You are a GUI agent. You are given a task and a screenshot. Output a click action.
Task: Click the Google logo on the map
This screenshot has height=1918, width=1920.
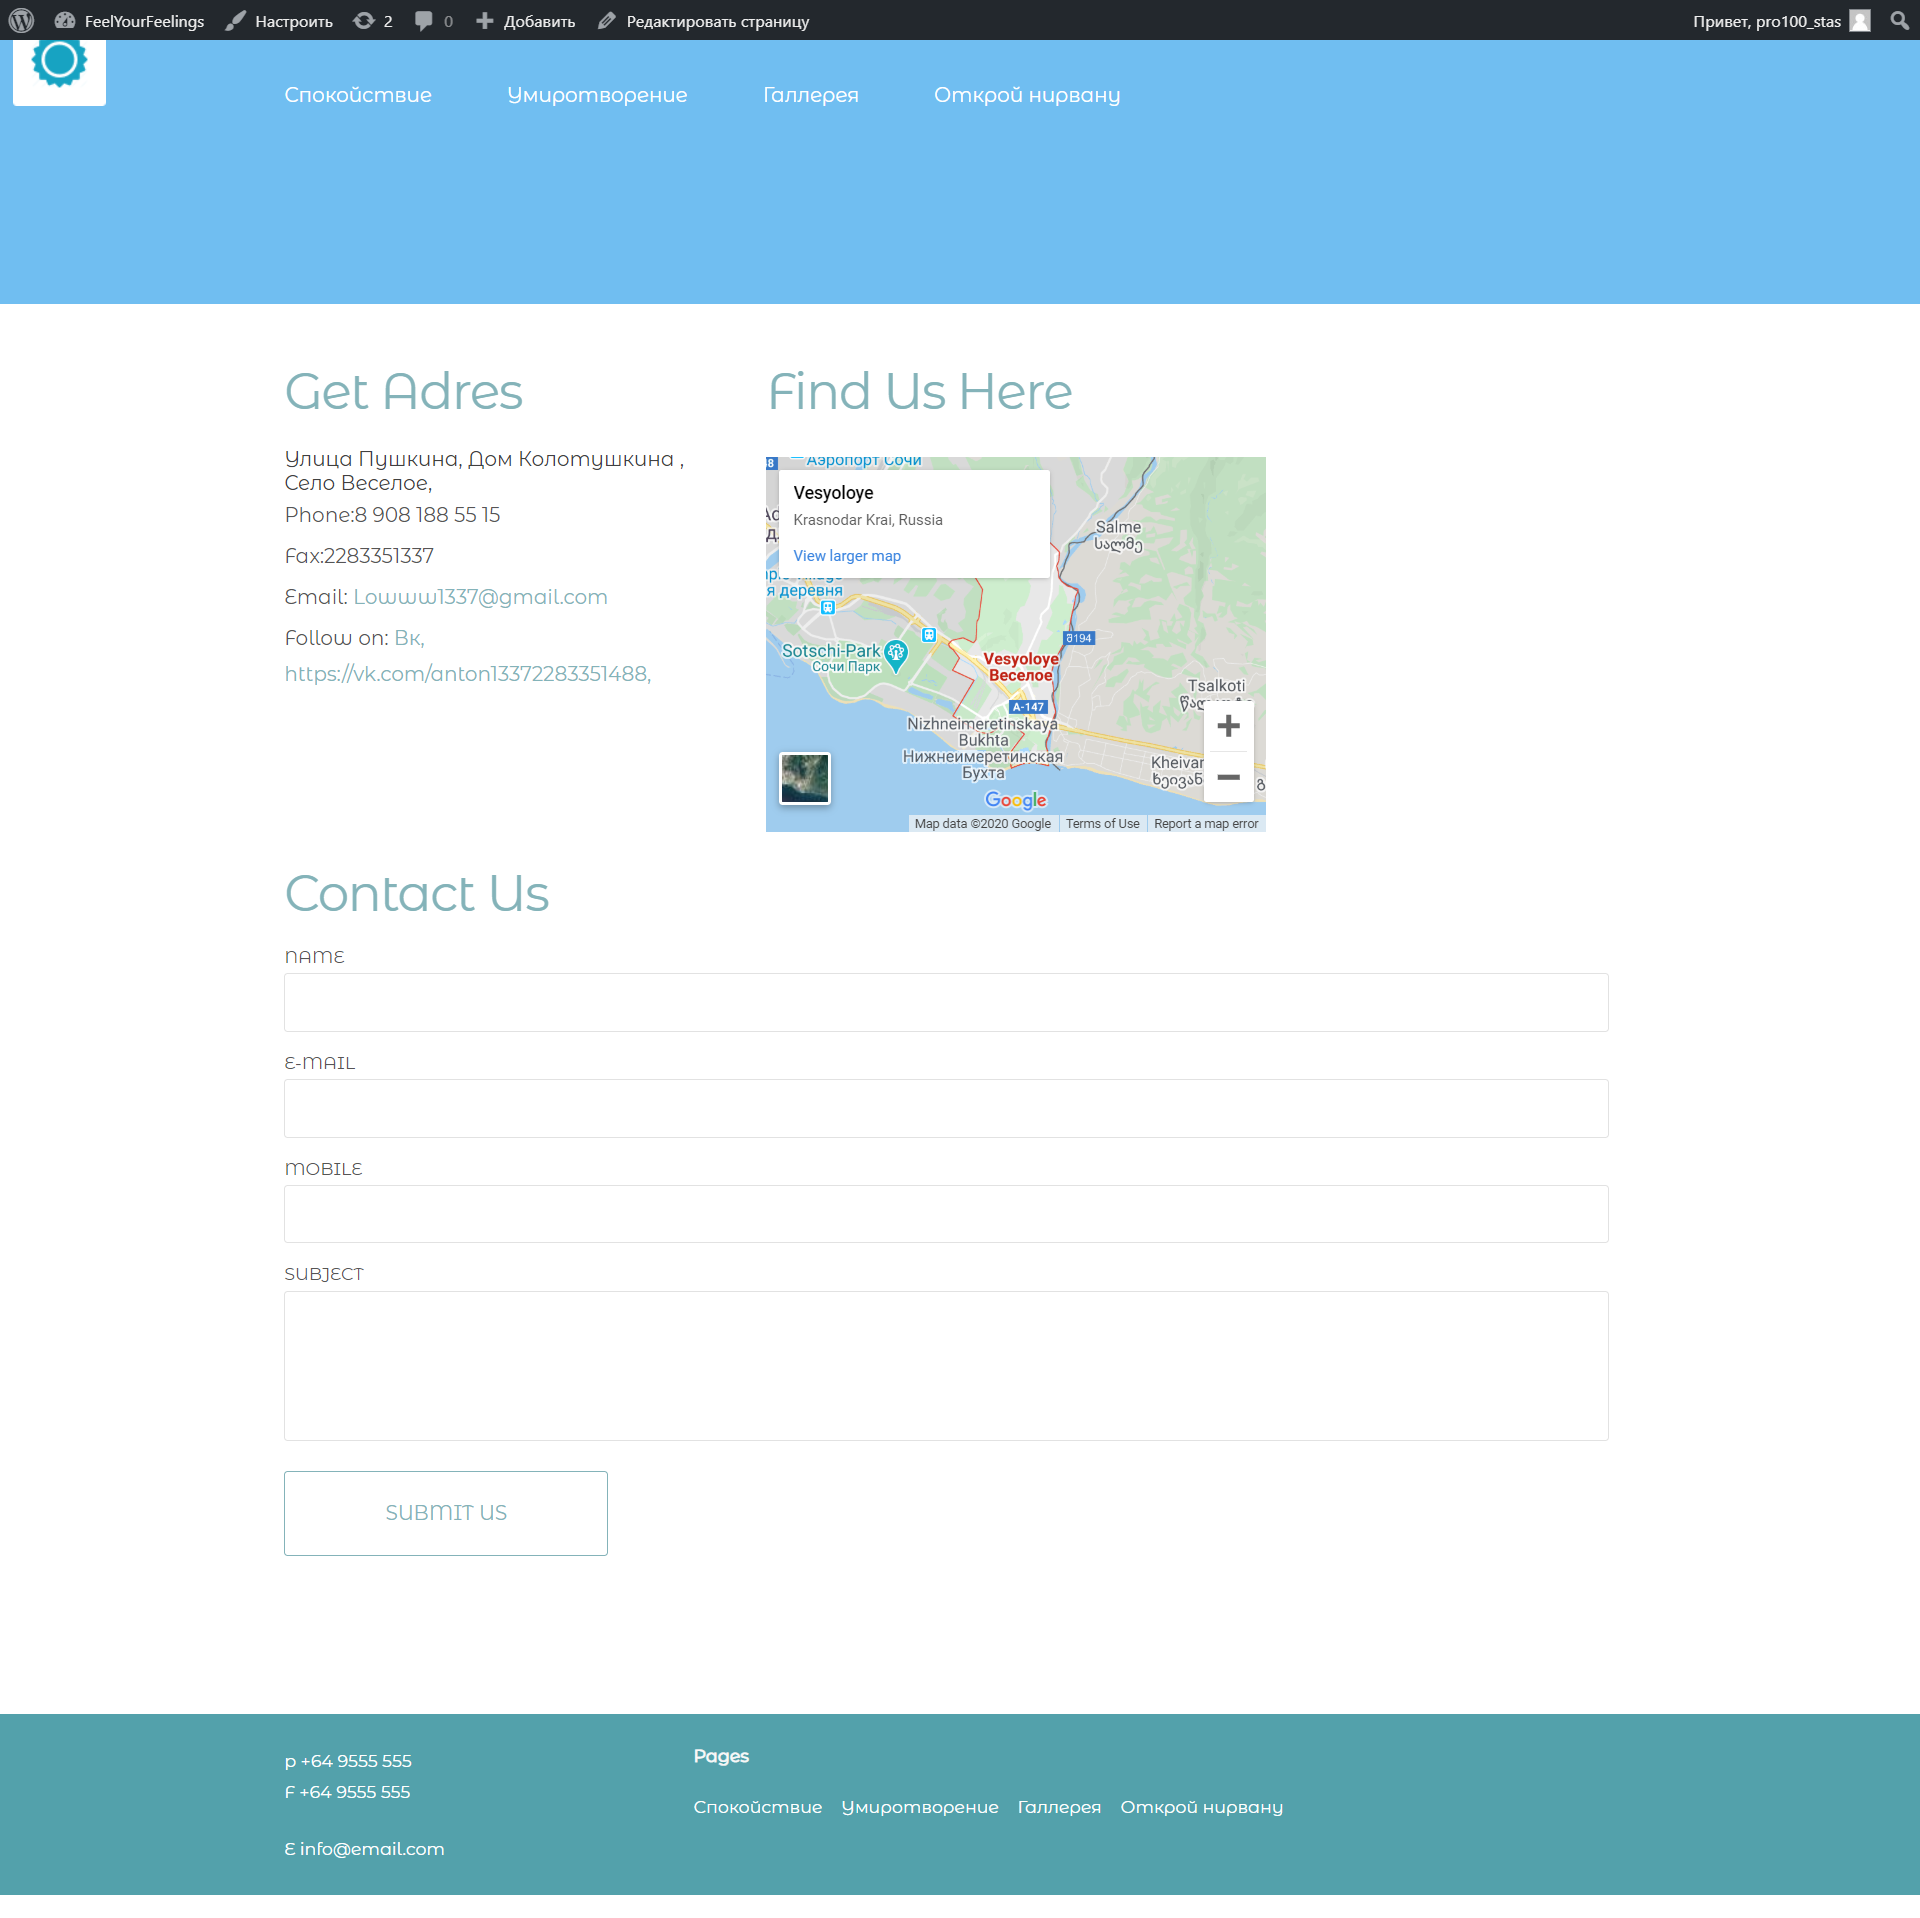coord(1015,800)
